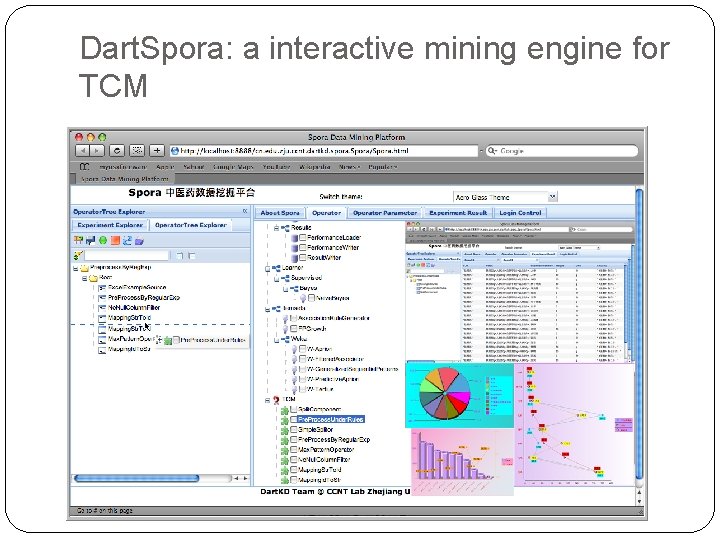The image size is (720, 540).
Task: Click the blue save-style icon in explorer toolbar
Action: (90, 240)
